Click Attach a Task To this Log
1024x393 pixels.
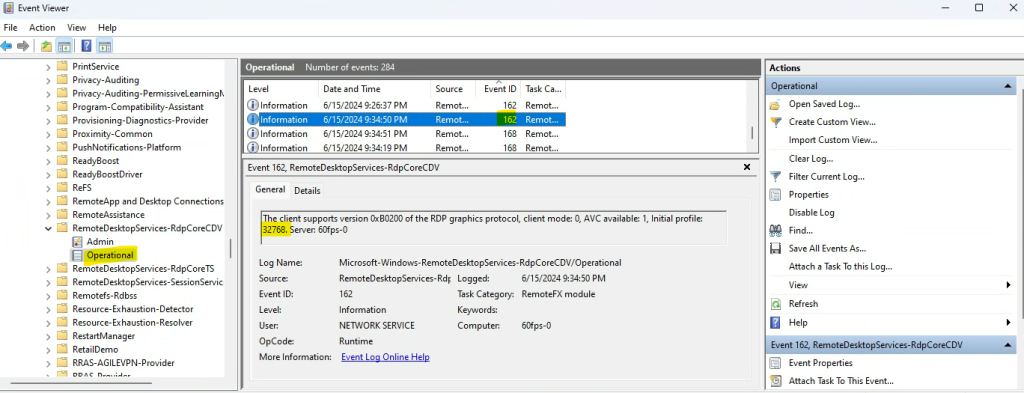(840, 266)
